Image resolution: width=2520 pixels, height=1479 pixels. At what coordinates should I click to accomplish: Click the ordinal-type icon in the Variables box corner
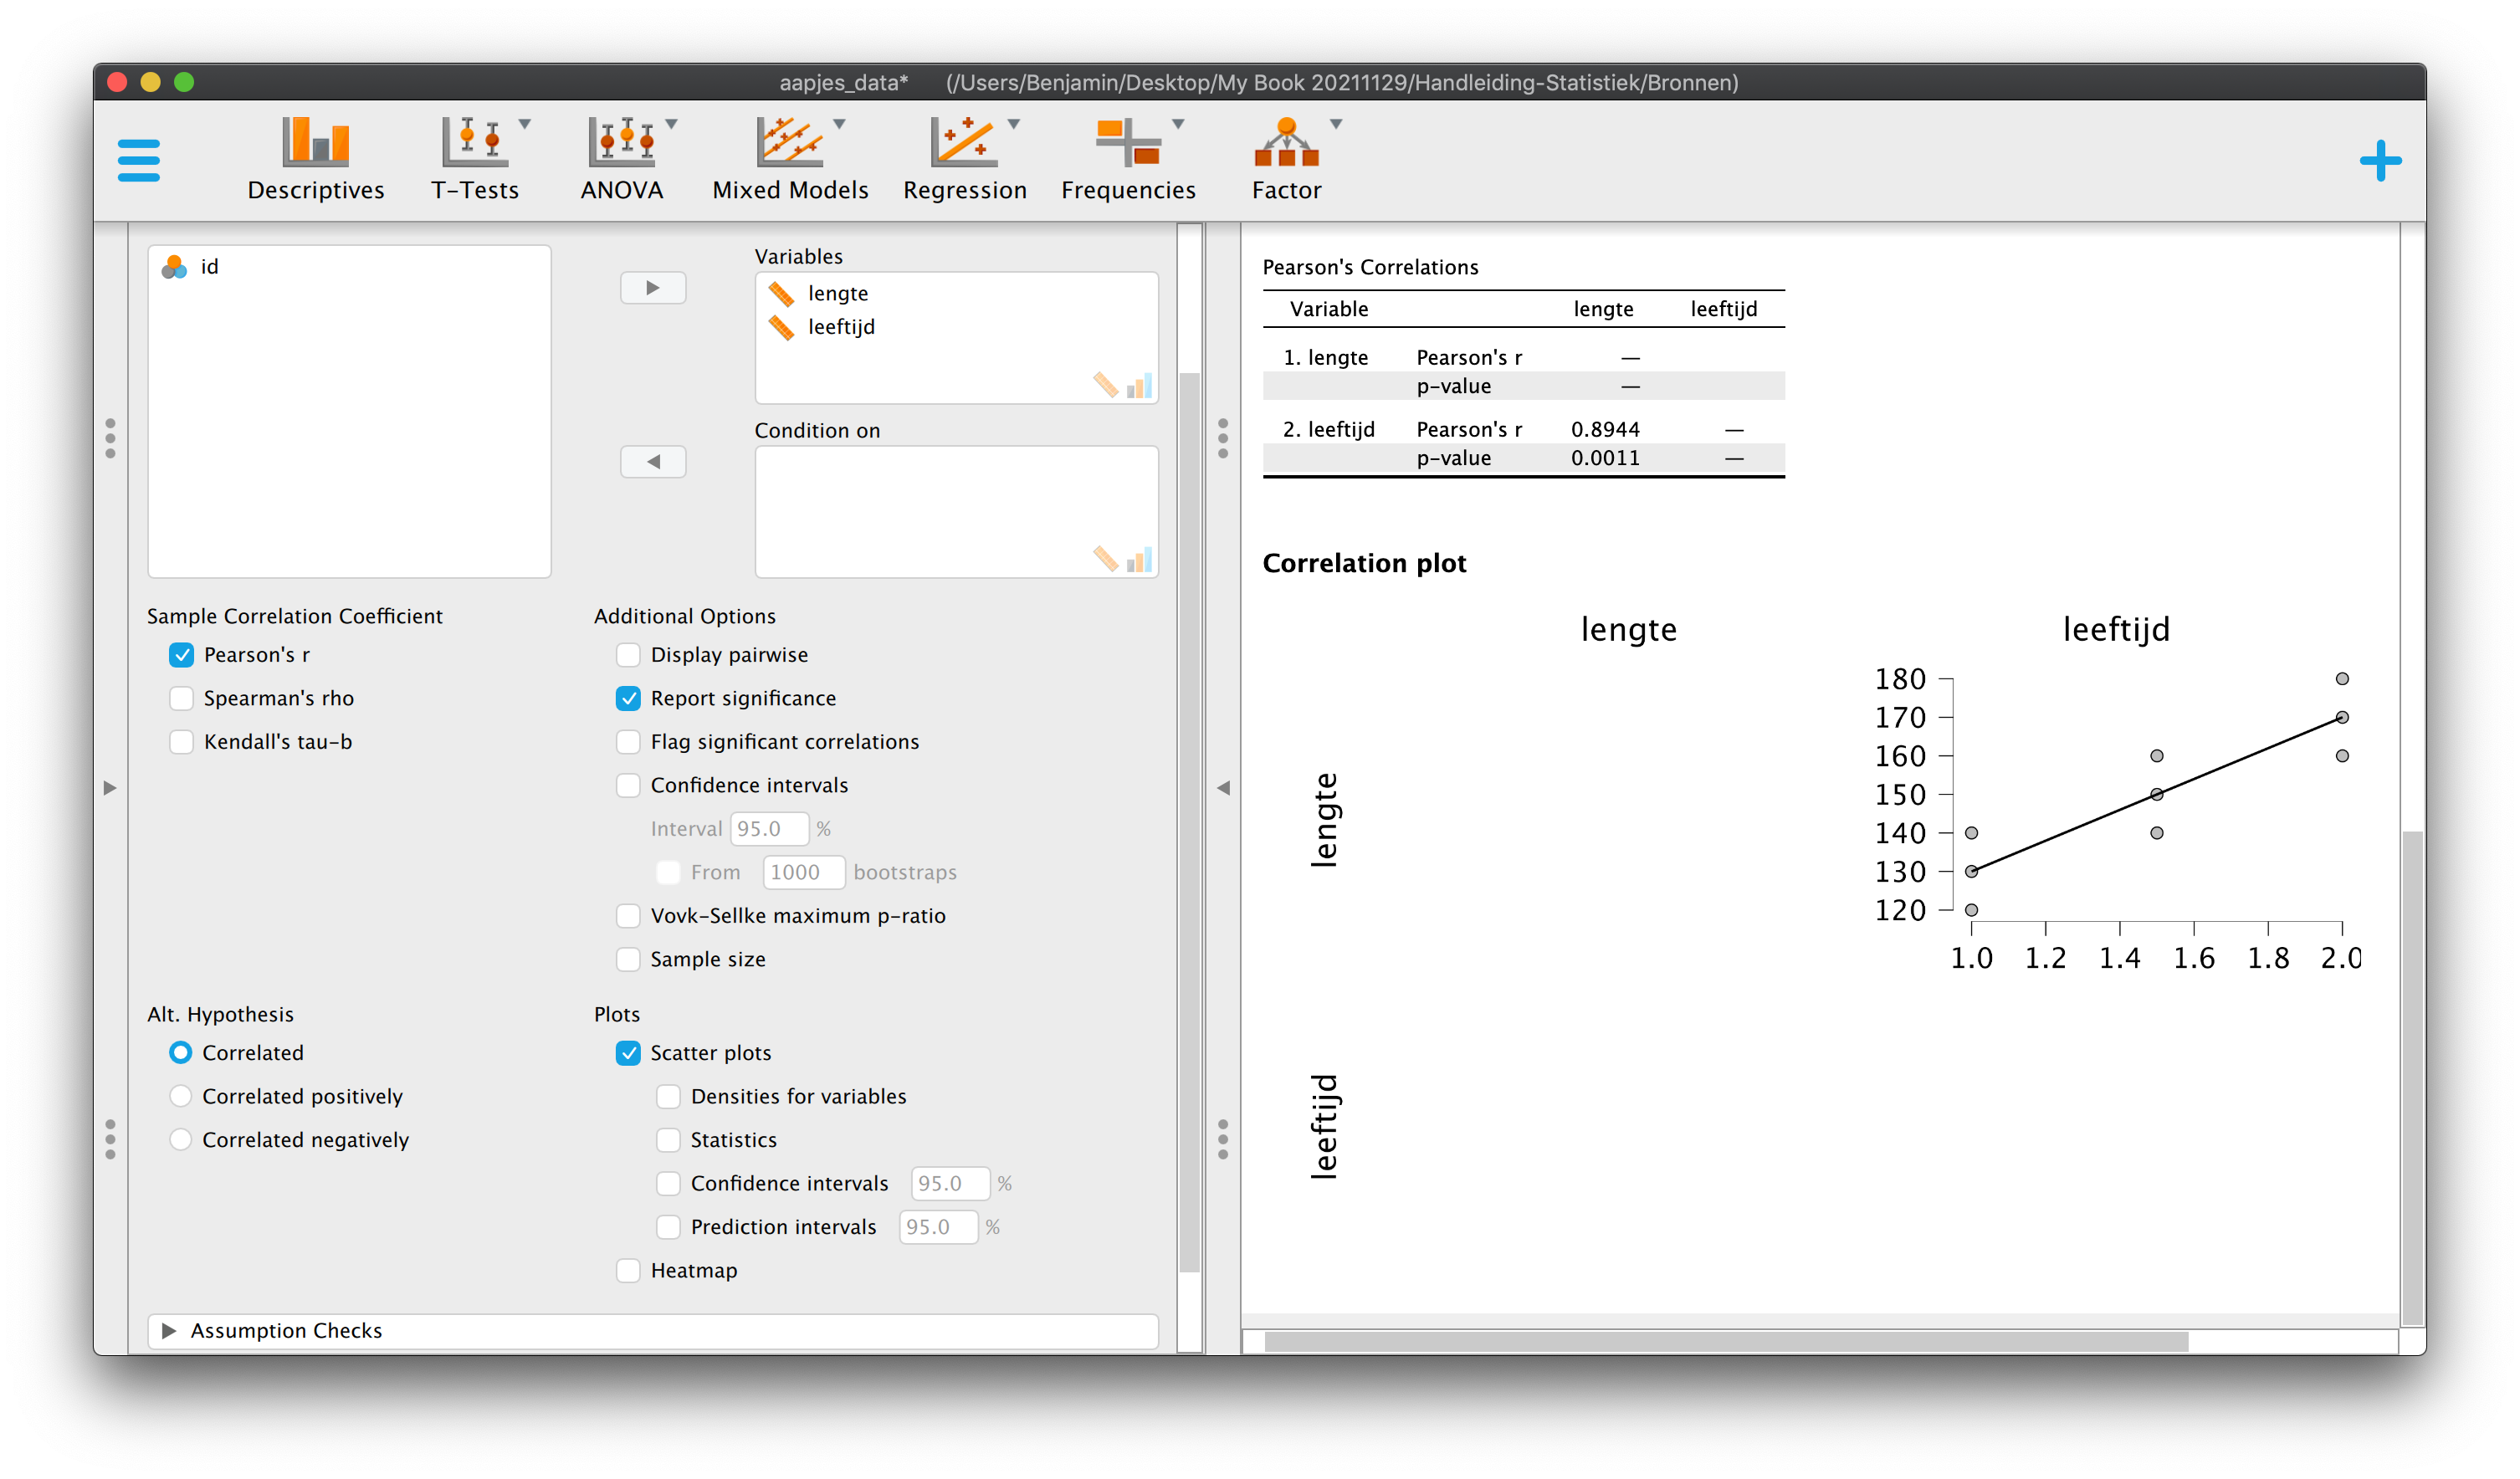[1139, 385]
